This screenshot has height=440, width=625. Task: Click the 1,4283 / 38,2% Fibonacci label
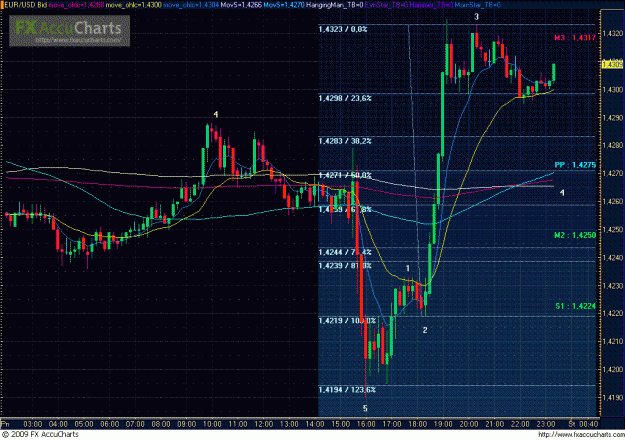345,141
